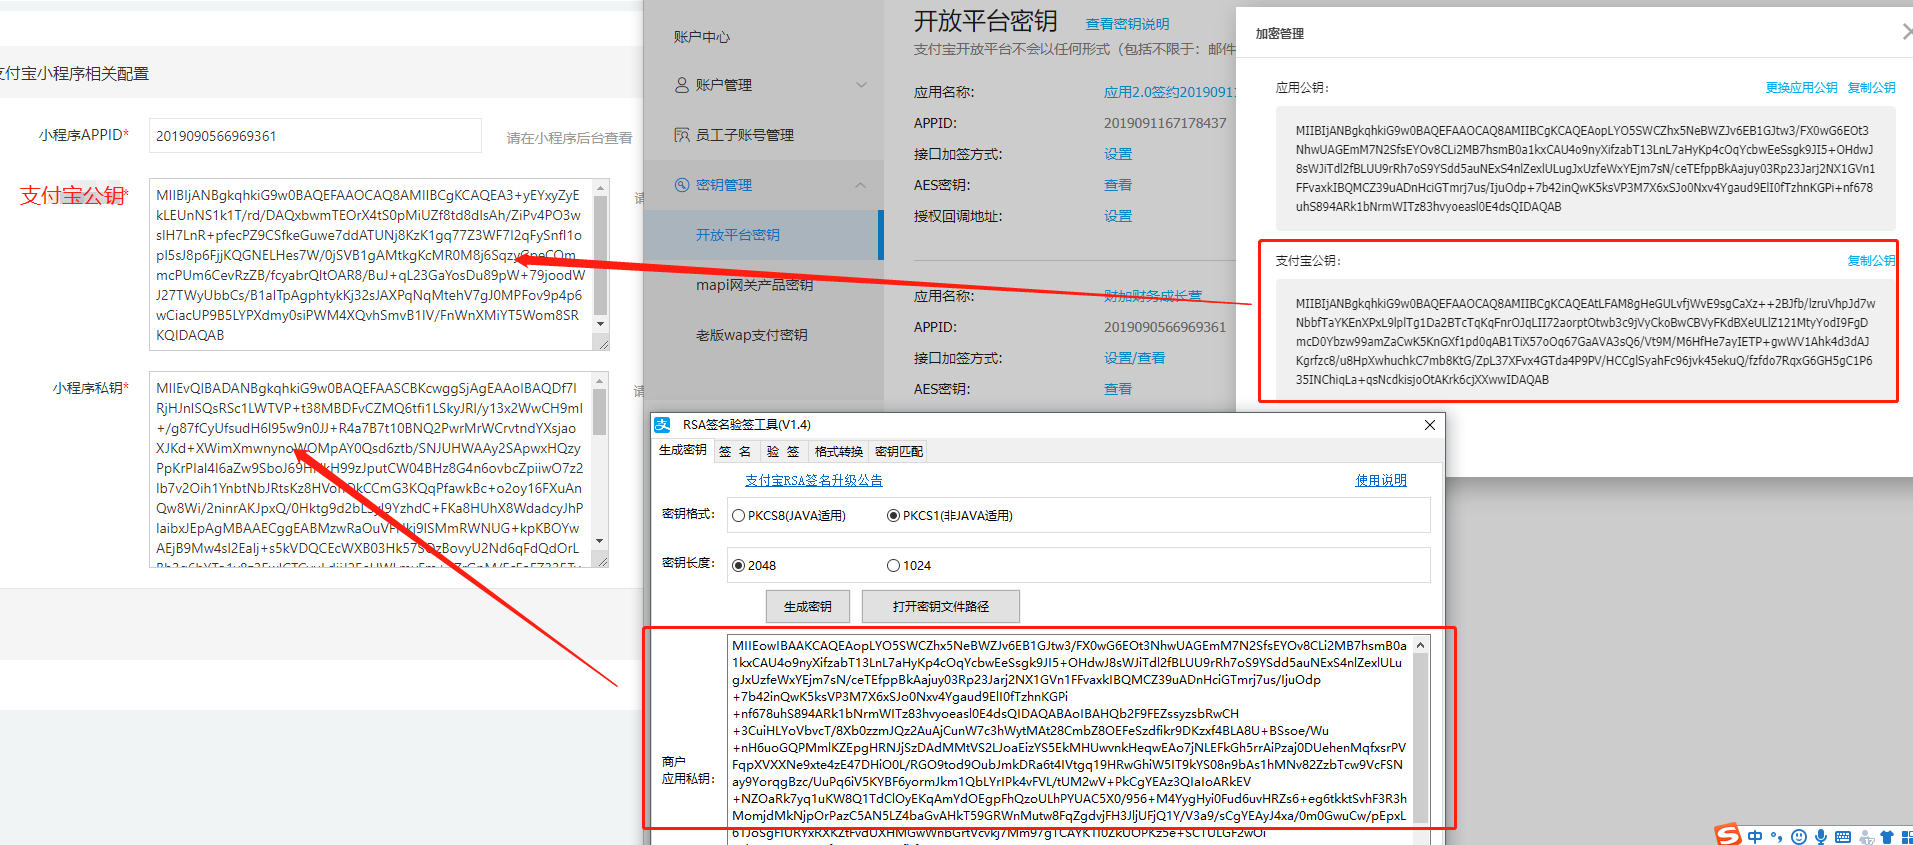Click the up arrow of 商户应用私钥 box scrollbar

(1420, 646)
